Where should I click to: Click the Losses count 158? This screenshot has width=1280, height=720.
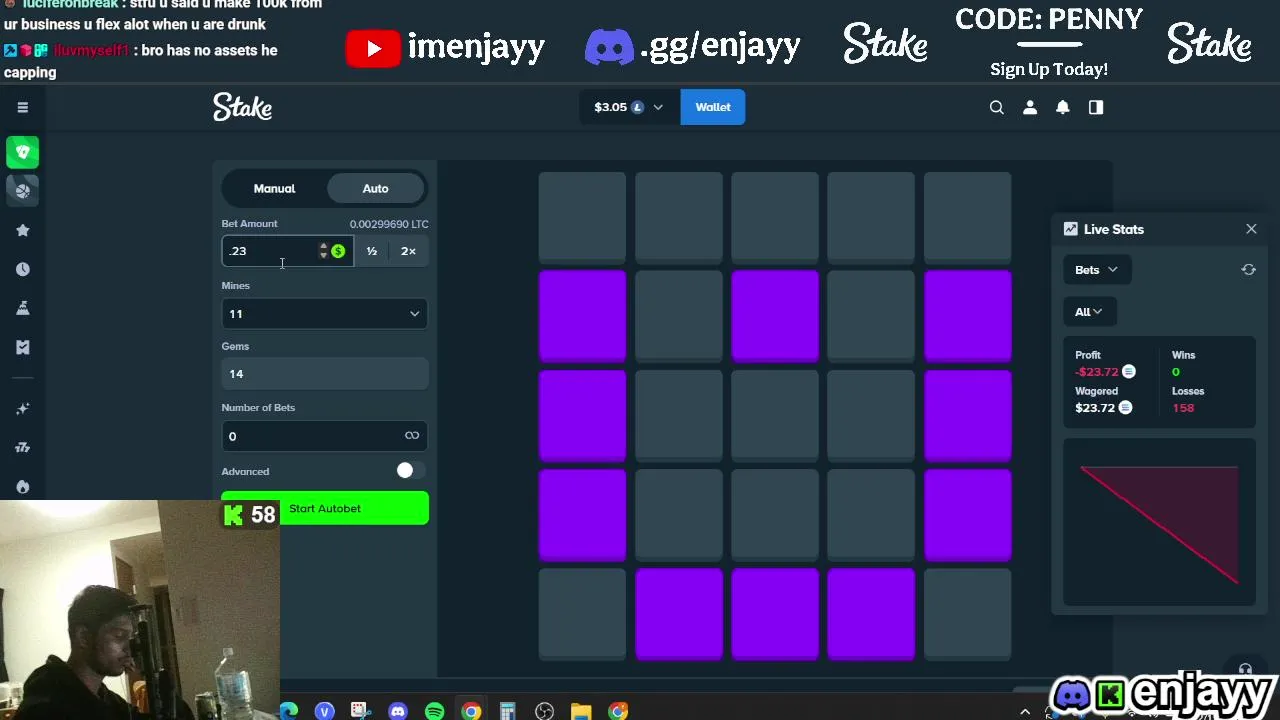point(1183,408)
